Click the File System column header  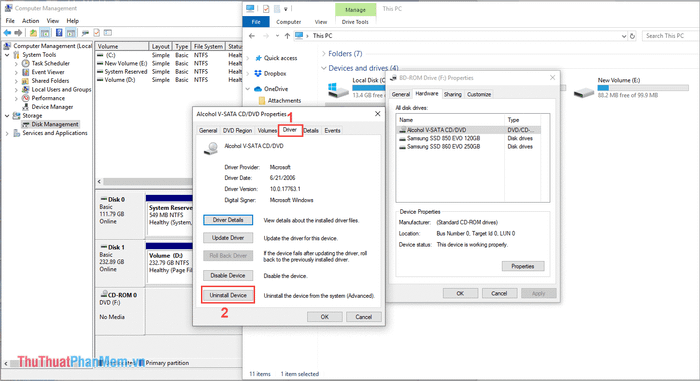click(x=208, y=46)
